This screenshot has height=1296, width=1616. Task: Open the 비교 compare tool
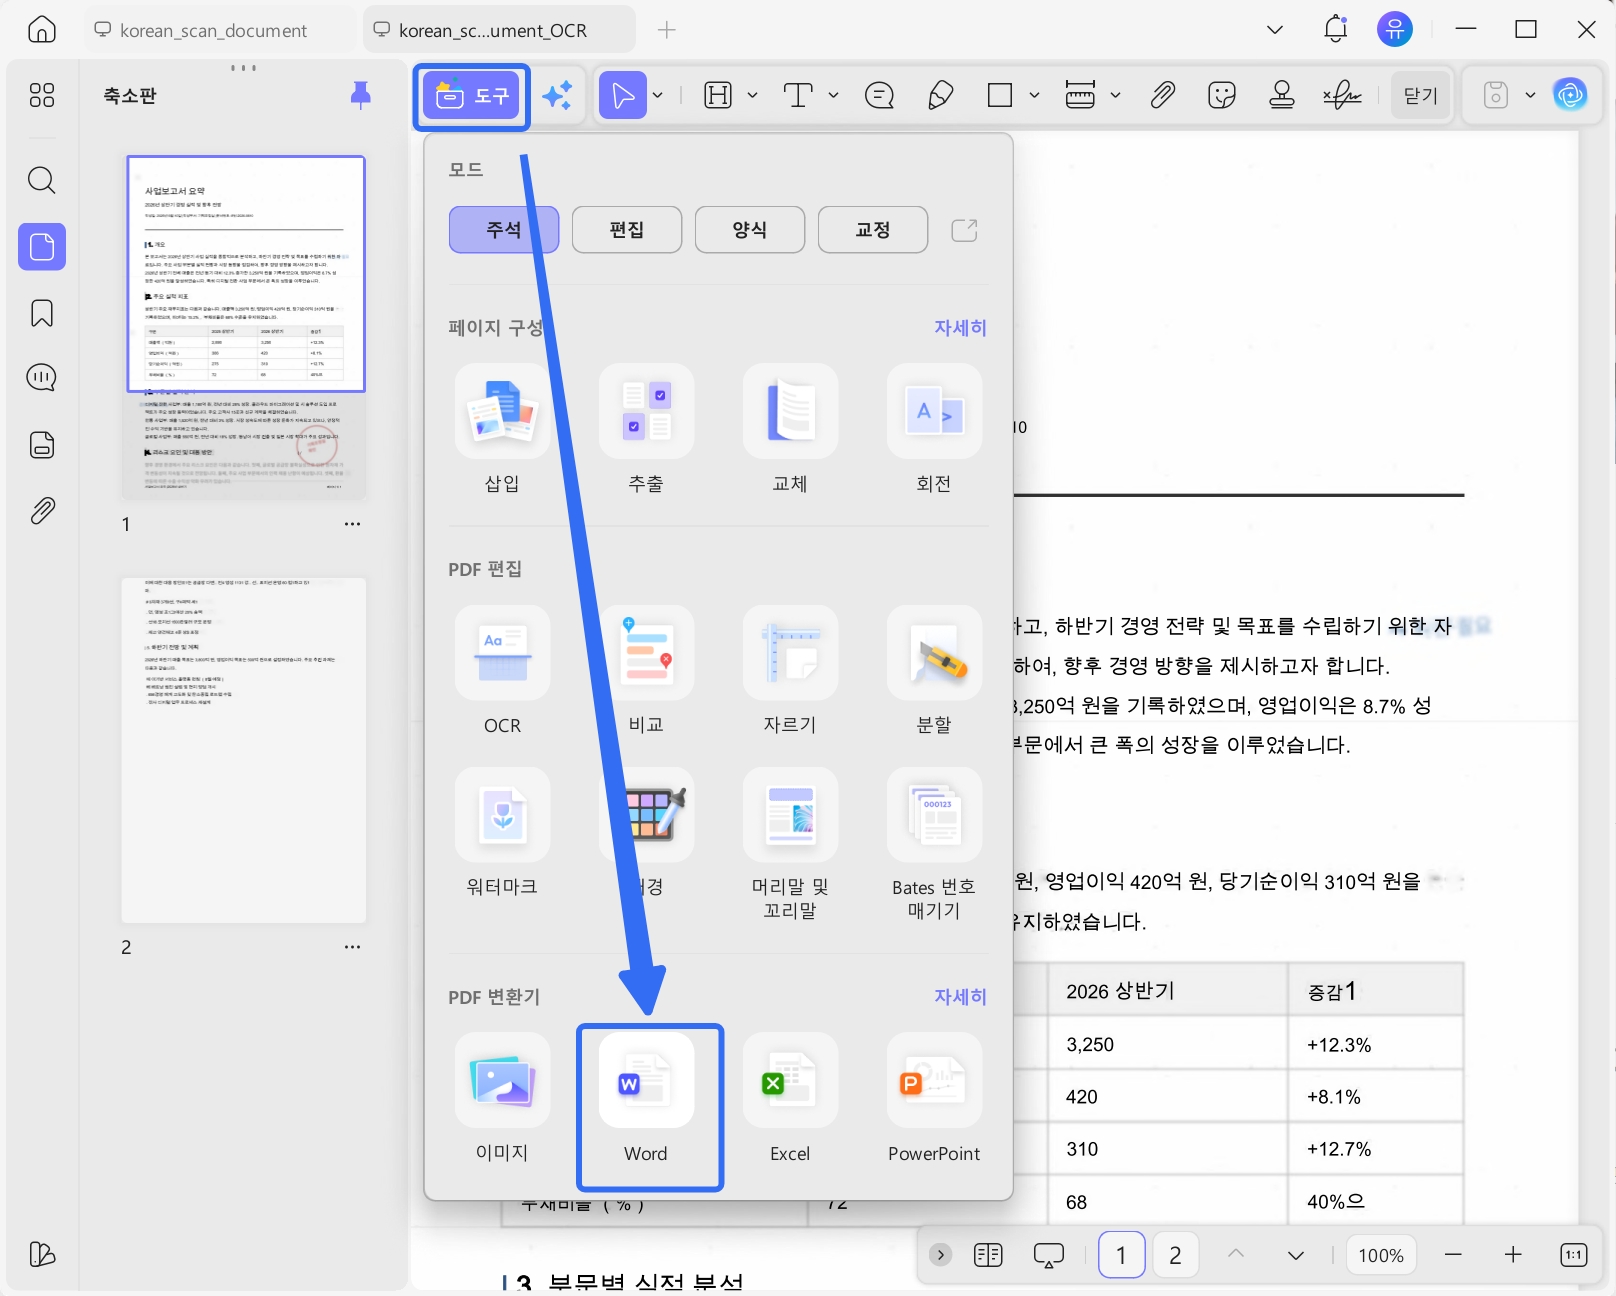pos(646,671)
